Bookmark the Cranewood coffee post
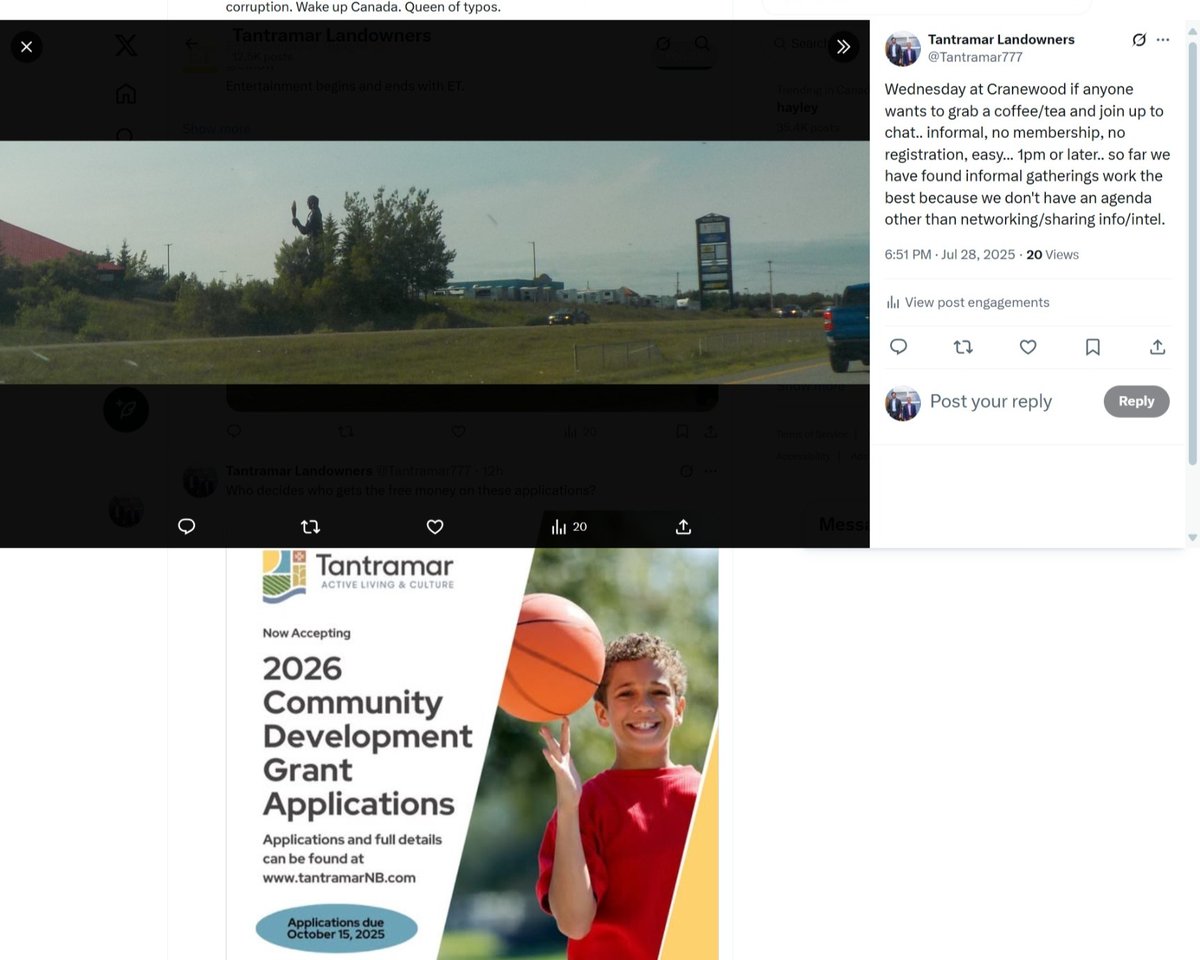 1092,347
